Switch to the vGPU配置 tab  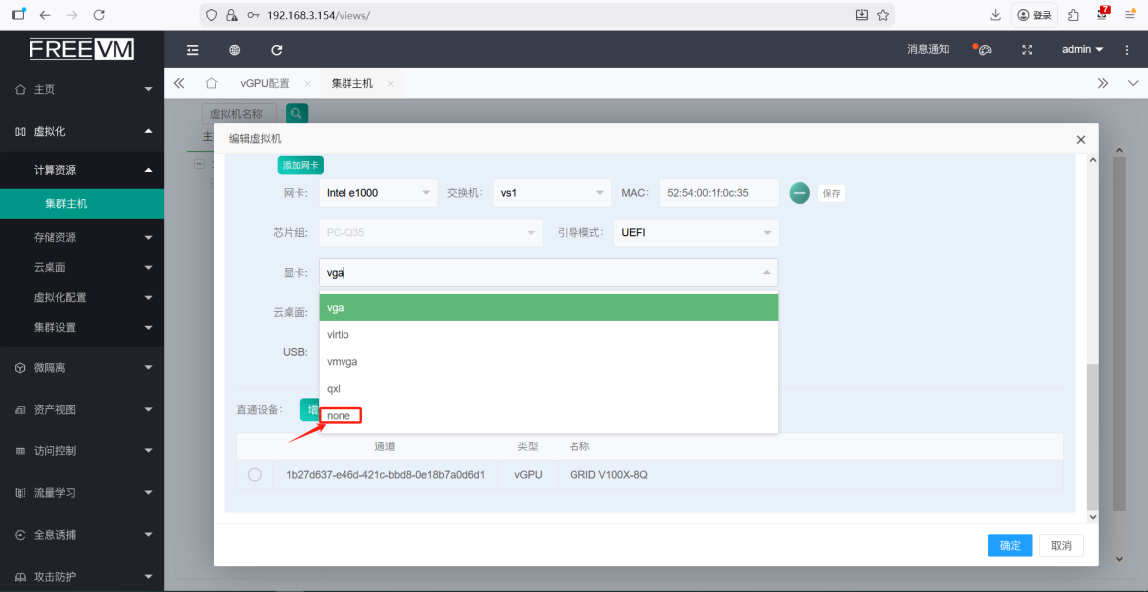[264, 83]
